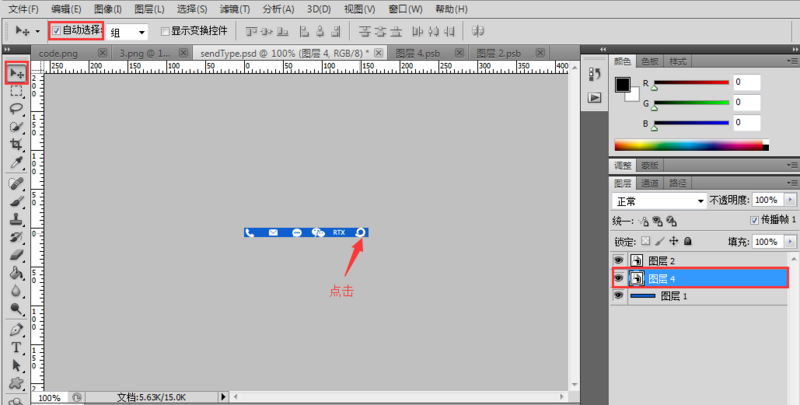Open the History panel icon

pyautogui.click(x=594, y=74)
